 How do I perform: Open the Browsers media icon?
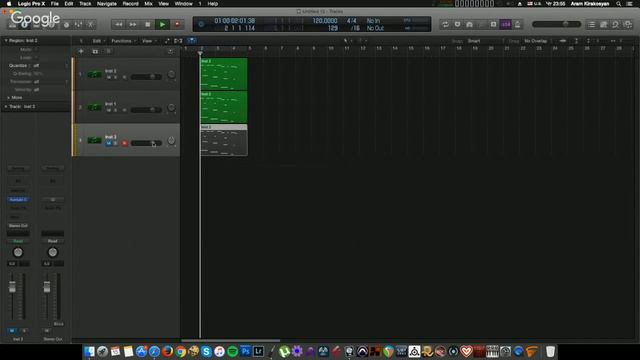point(628,25)
